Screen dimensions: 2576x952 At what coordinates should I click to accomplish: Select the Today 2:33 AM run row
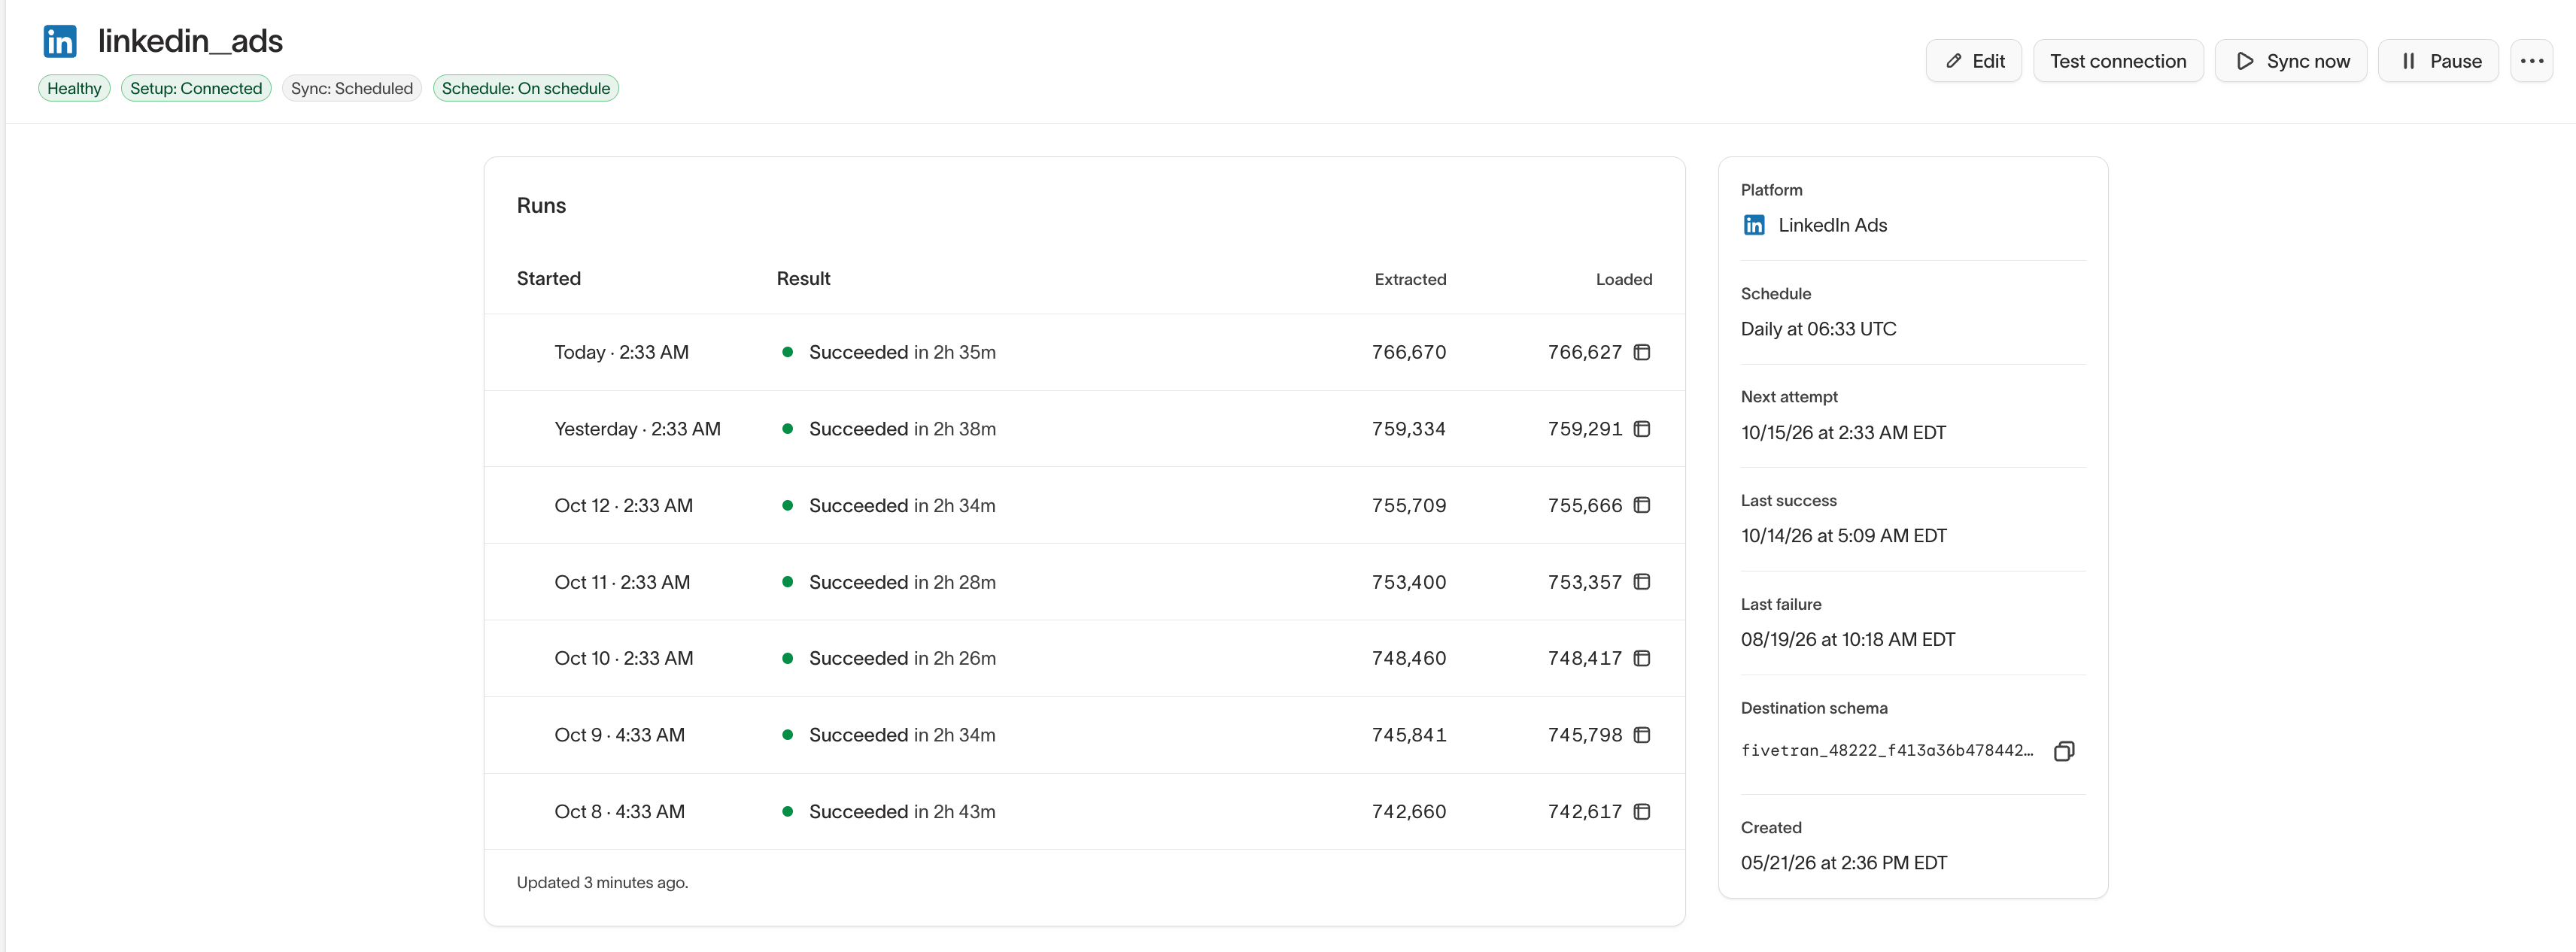[x=1084, y=352]
